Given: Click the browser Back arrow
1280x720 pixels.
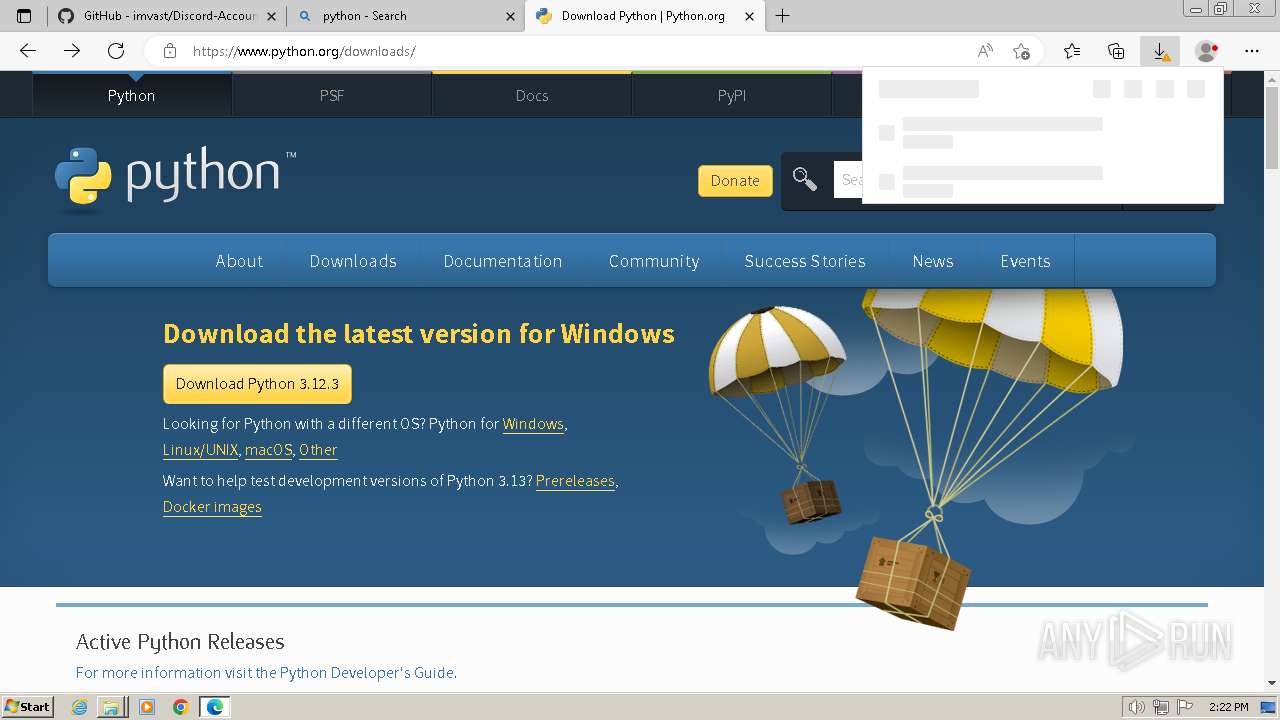Looking at the screenshot, I should click(x=28, y=51).
